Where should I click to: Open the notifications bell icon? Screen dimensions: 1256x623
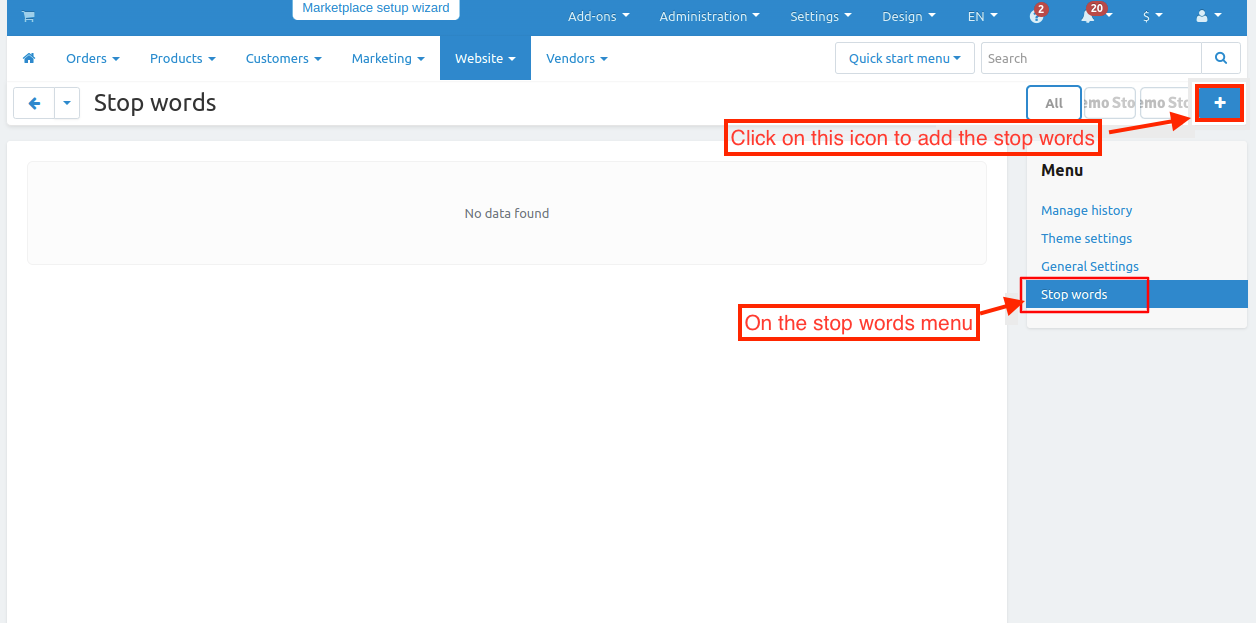[1087, 17]
